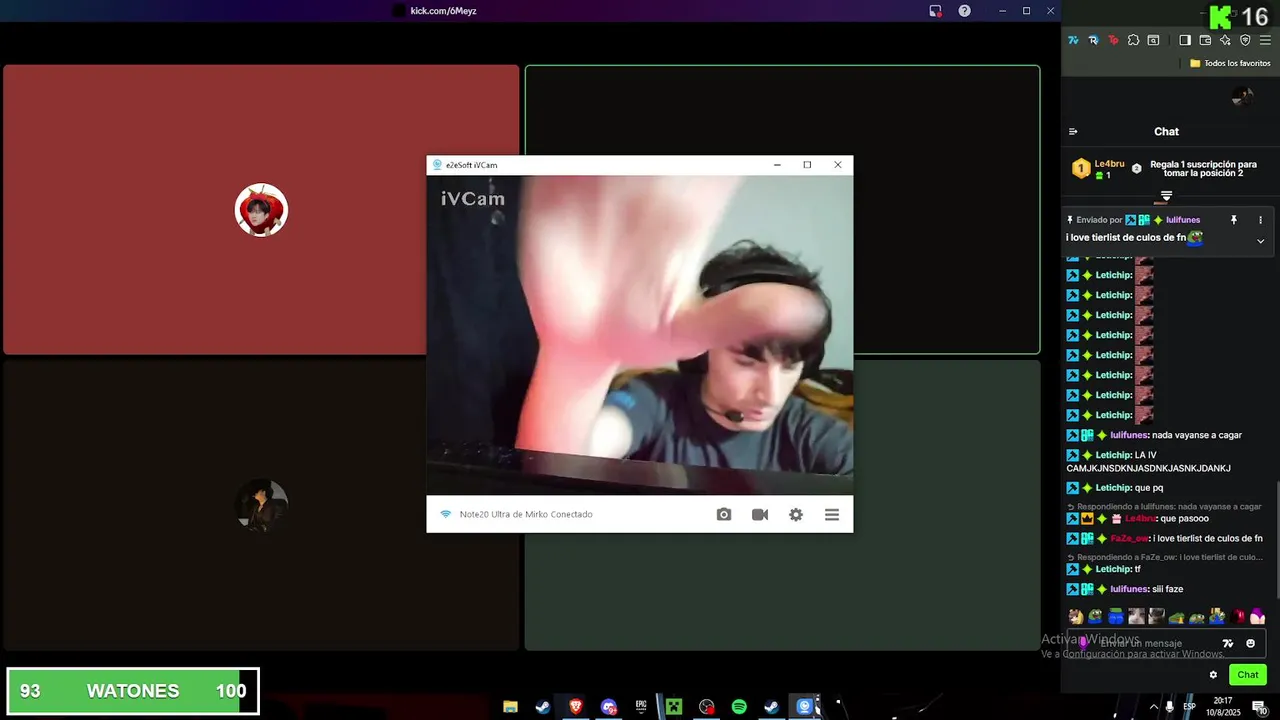Click the red apple avatar in top-left call tile

tap(261, 210)
